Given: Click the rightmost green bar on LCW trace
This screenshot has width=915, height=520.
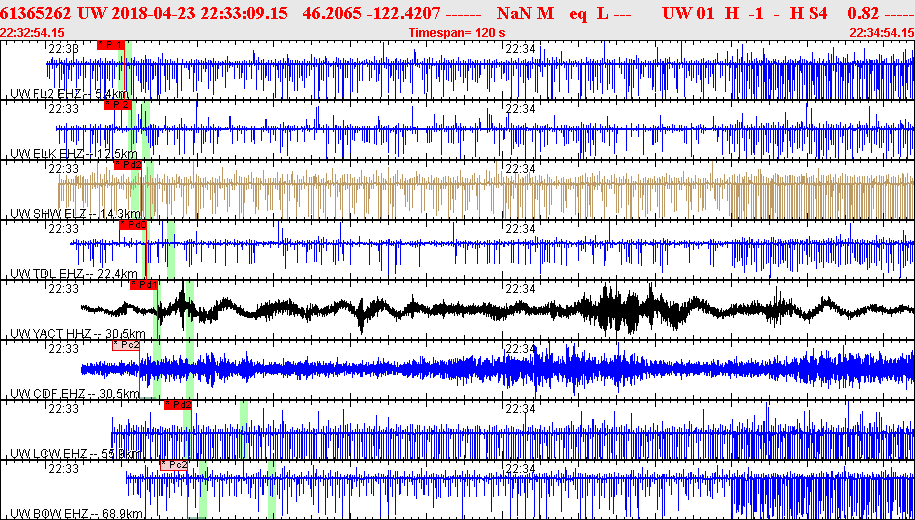Looking at the screenshot, I should [x=244, y=431].
